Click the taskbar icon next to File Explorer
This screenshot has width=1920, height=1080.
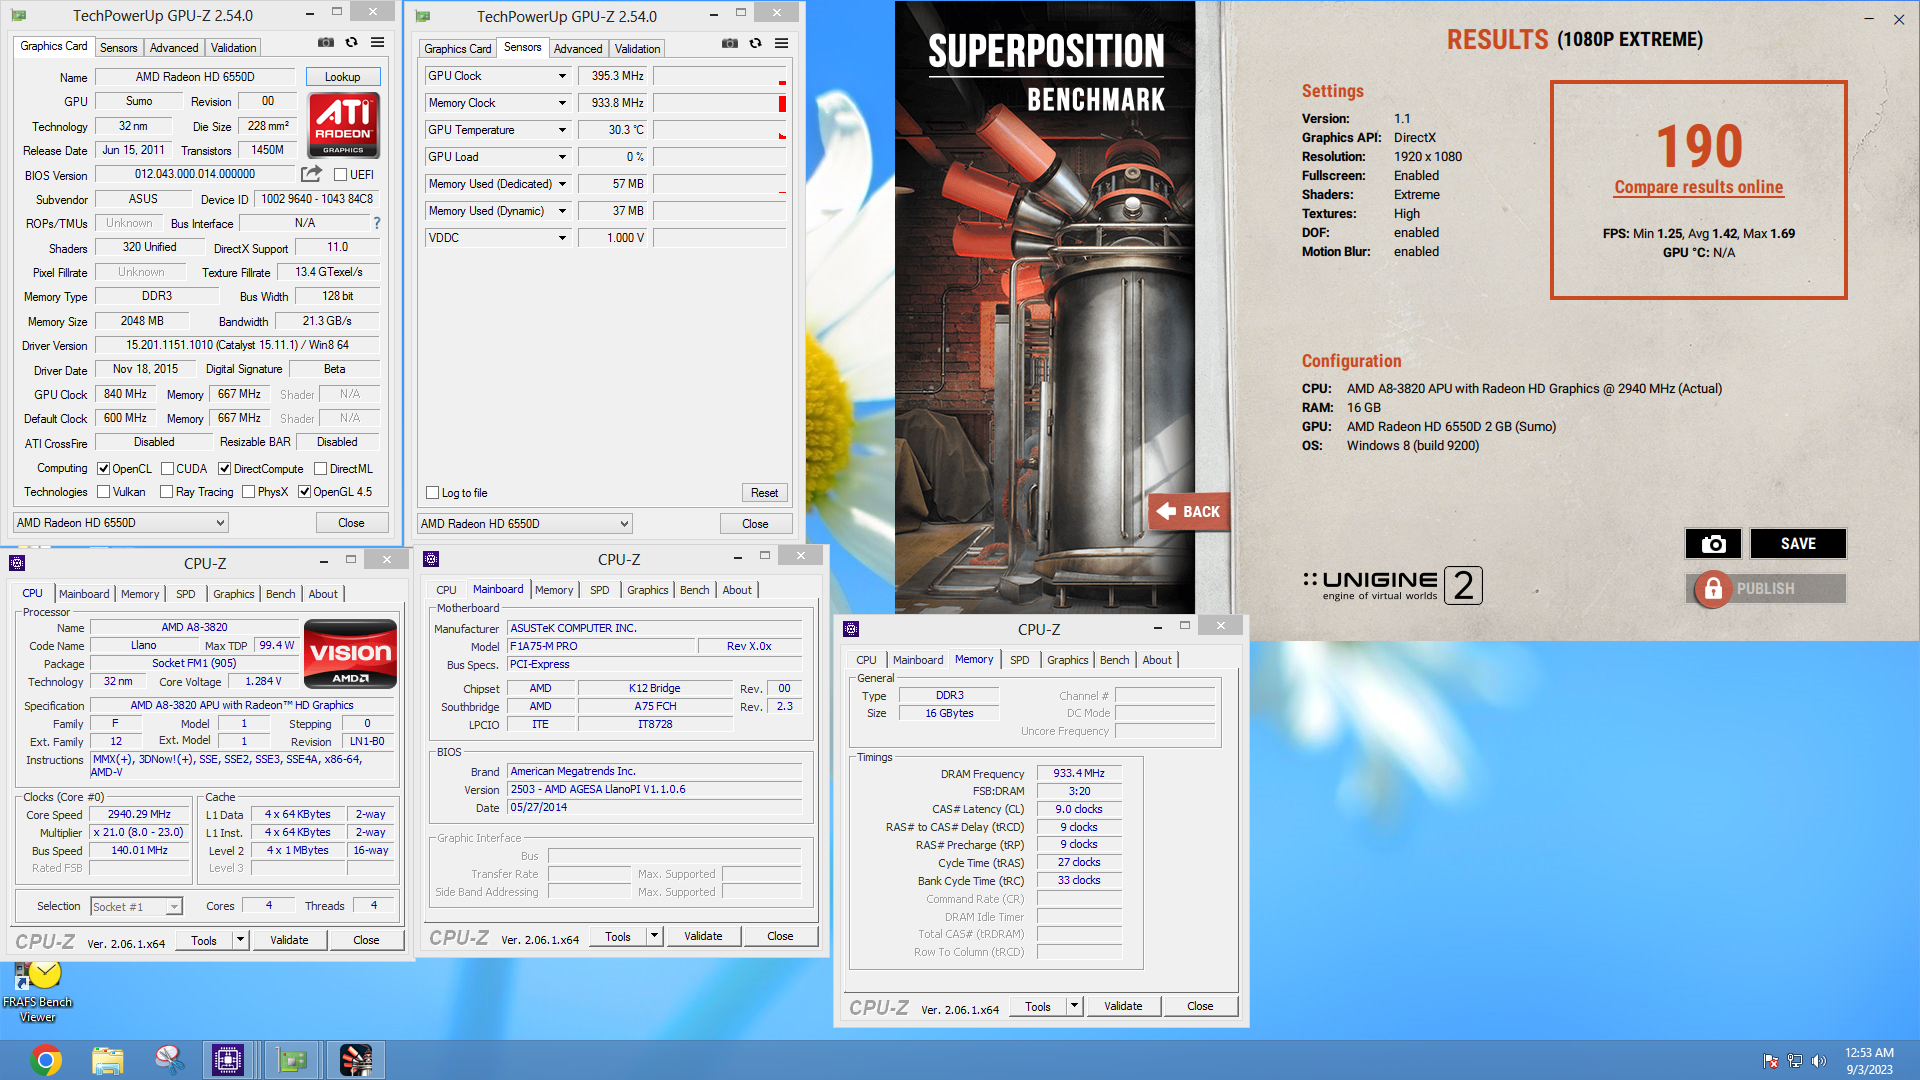(x=168, y=1060)
